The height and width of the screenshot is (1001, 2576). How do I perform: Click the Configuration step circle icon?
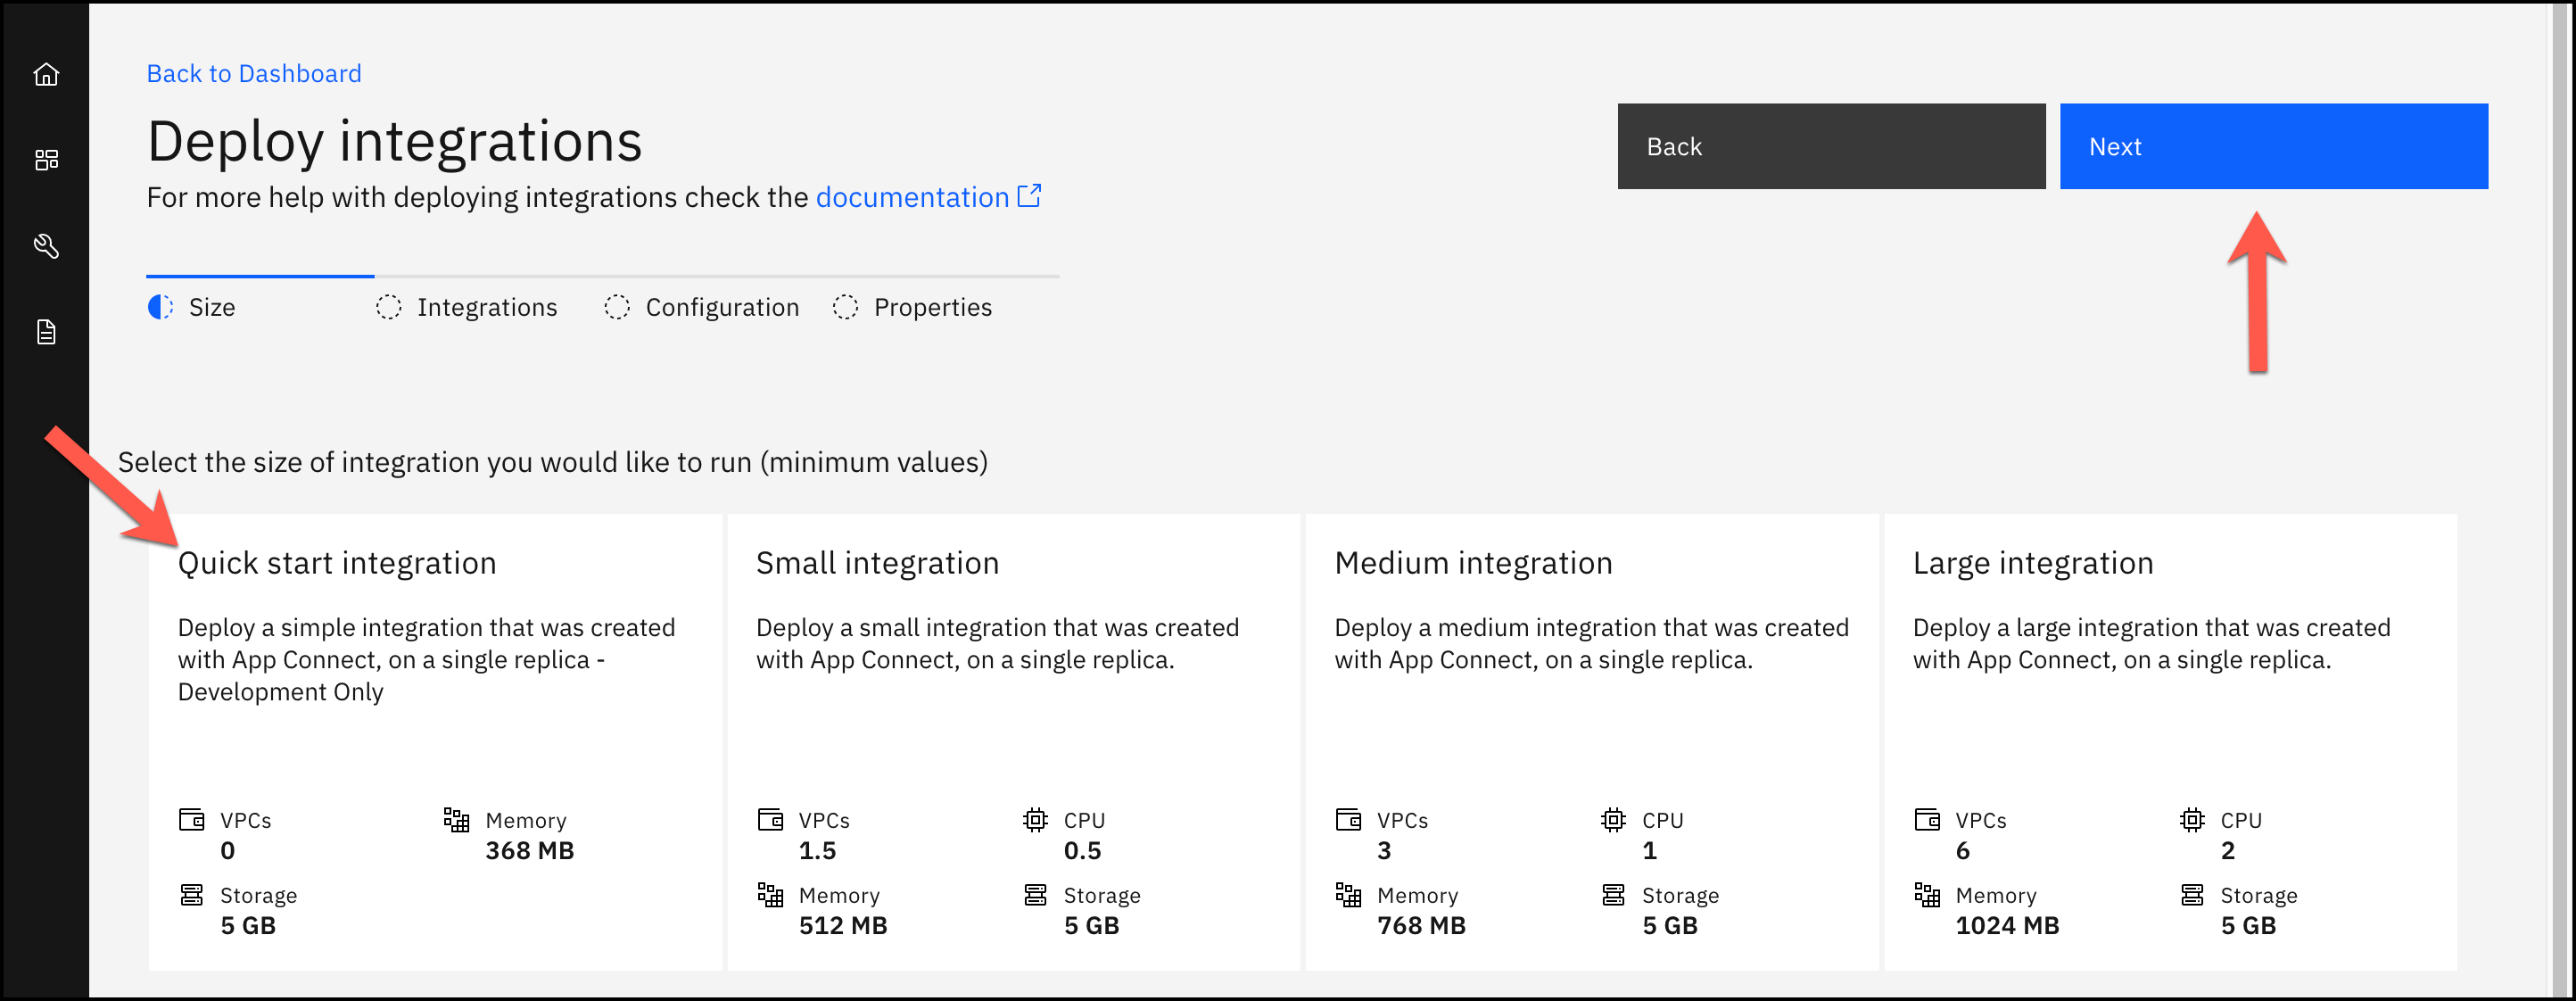click(x=617, y=307)
